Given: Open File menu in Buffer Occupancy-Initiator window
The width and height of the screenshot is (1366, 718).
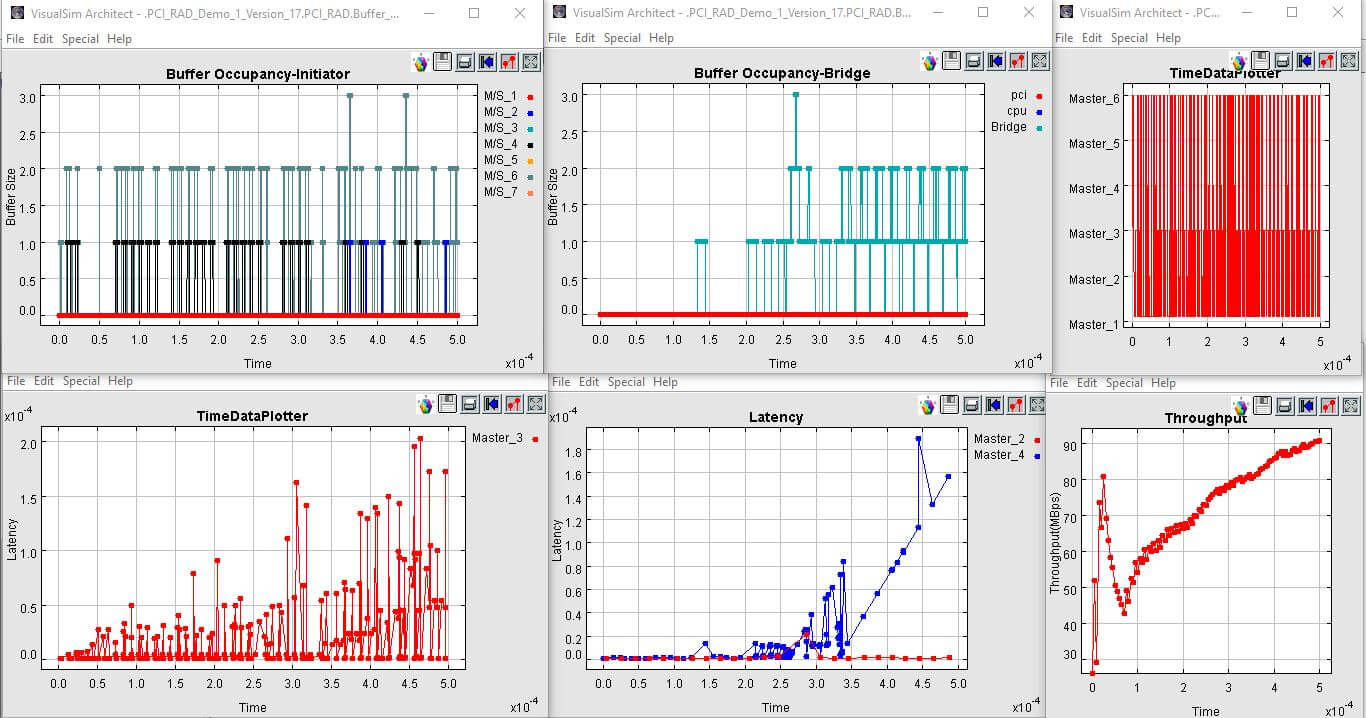Looking at the screenshot, I should click(x=15, y=38).
